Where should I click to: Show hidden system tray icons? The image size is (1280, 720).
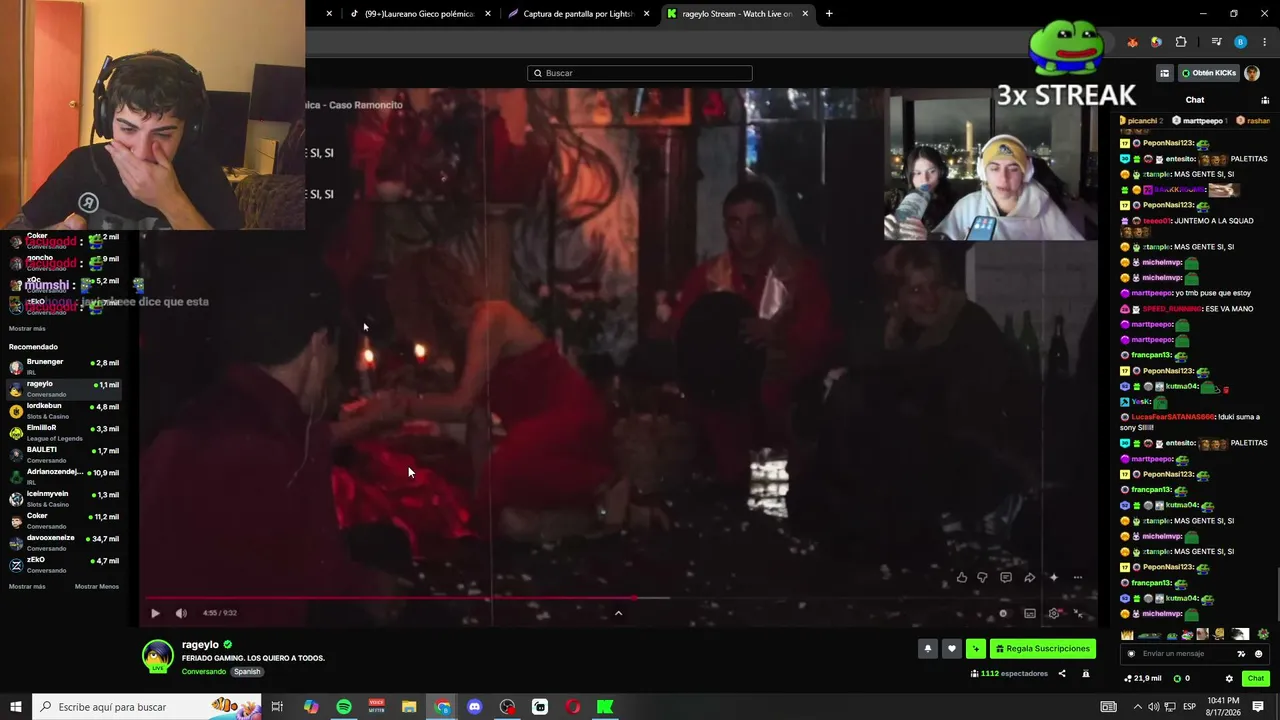1136,707
